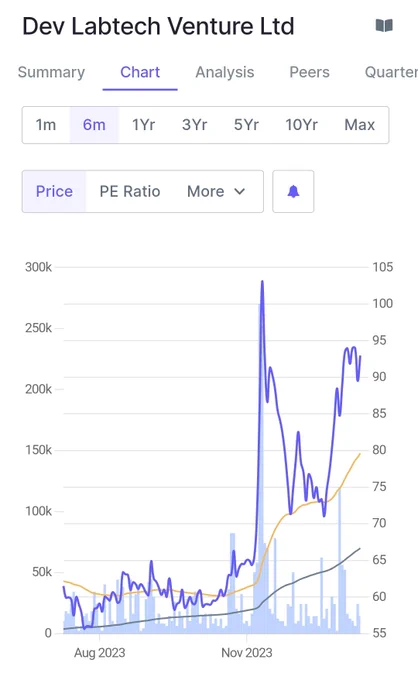Switch to the Summary tab

(x=51, y=72)
